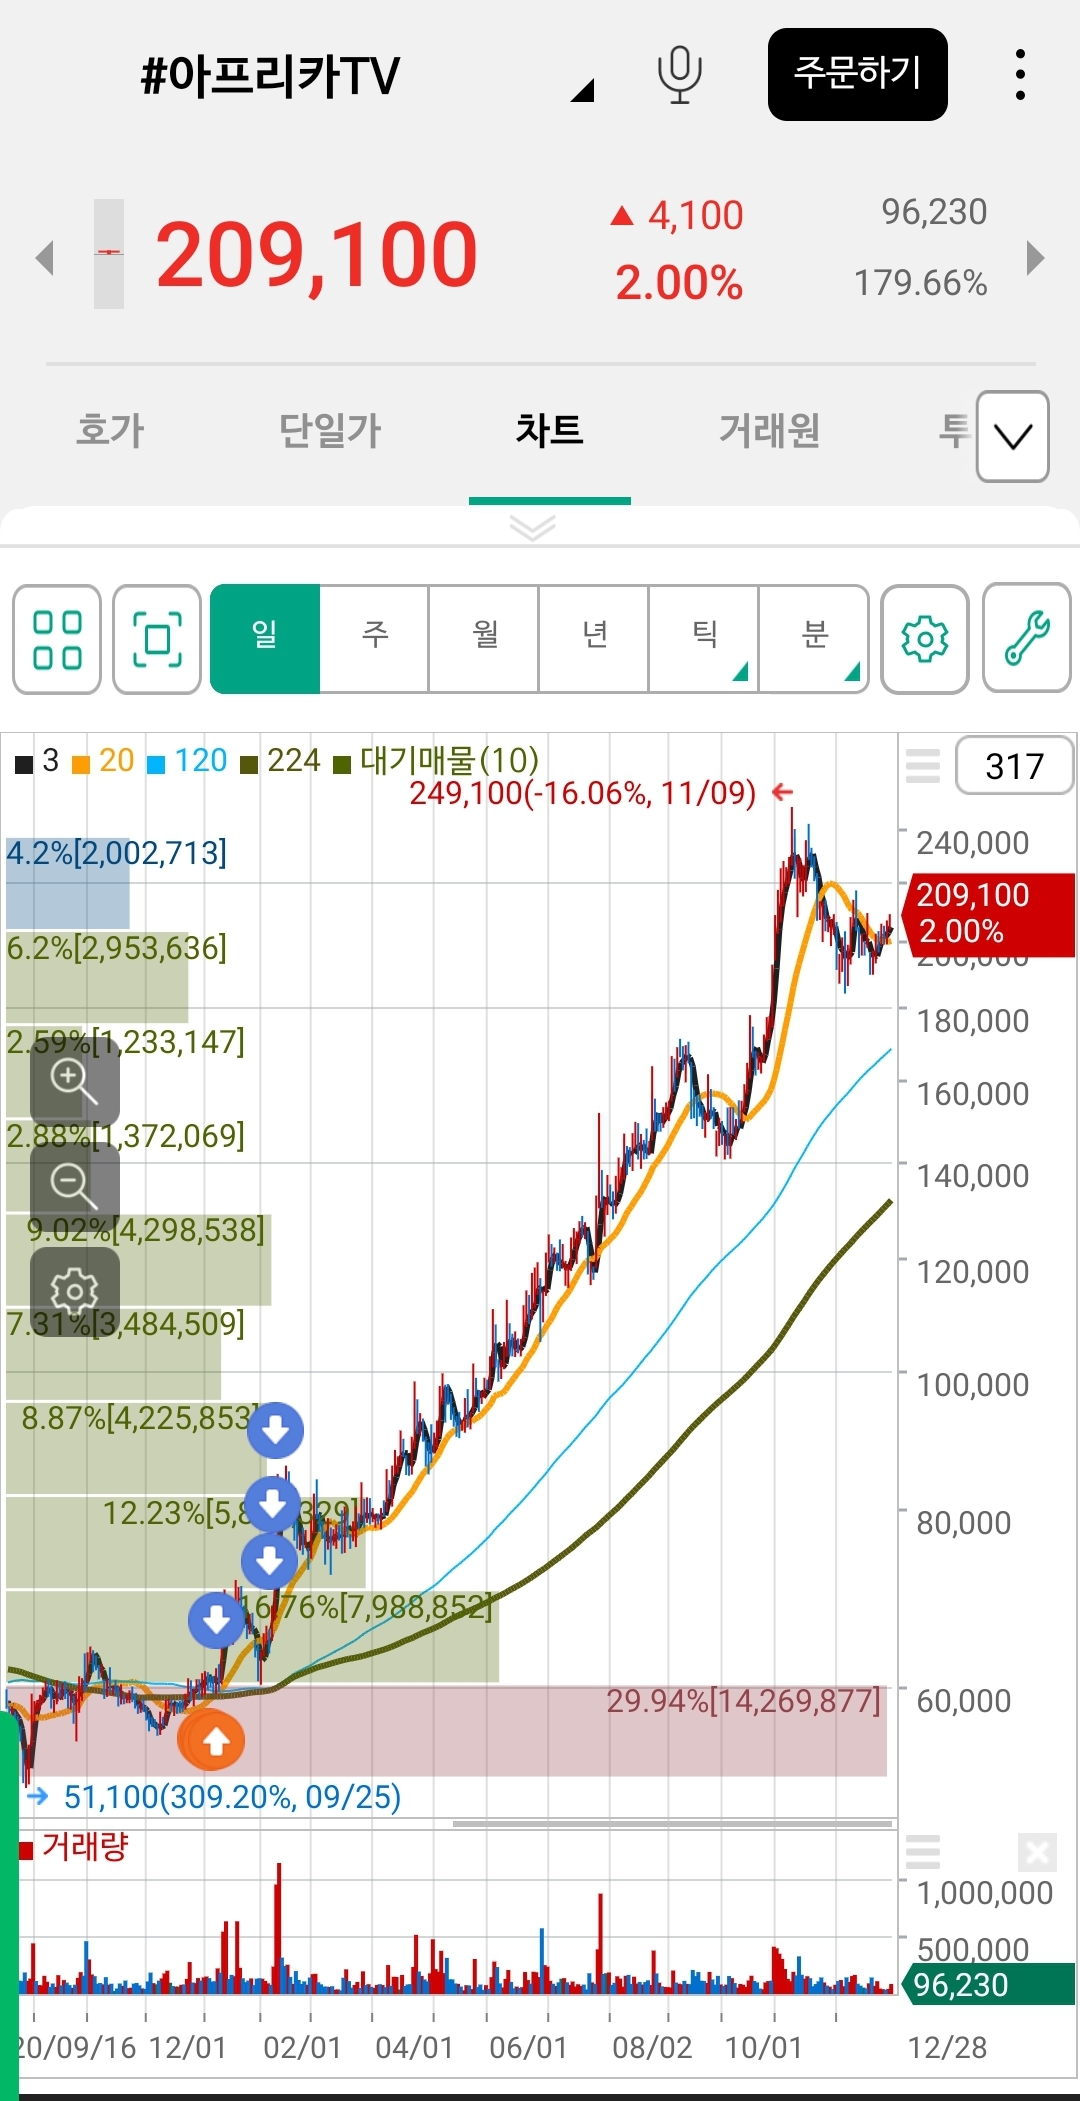This screenshot has height=2101, width=1080.
Task: Open the wrench chart tools icon
Action: click(1026, 639)
